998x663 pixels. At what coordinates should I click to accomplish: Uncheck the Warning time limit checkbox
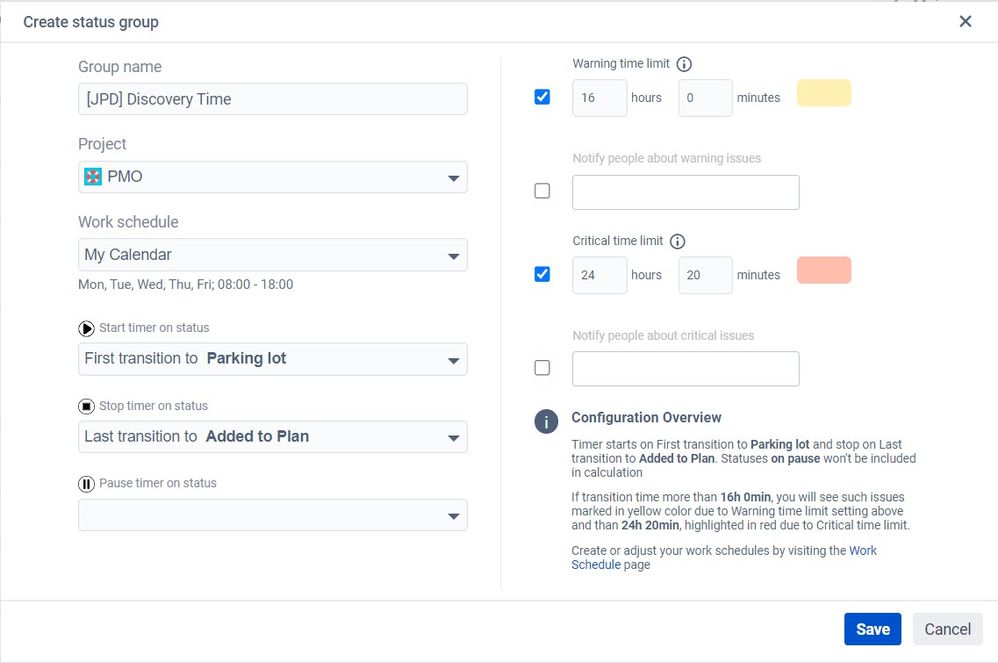point(542,97)
